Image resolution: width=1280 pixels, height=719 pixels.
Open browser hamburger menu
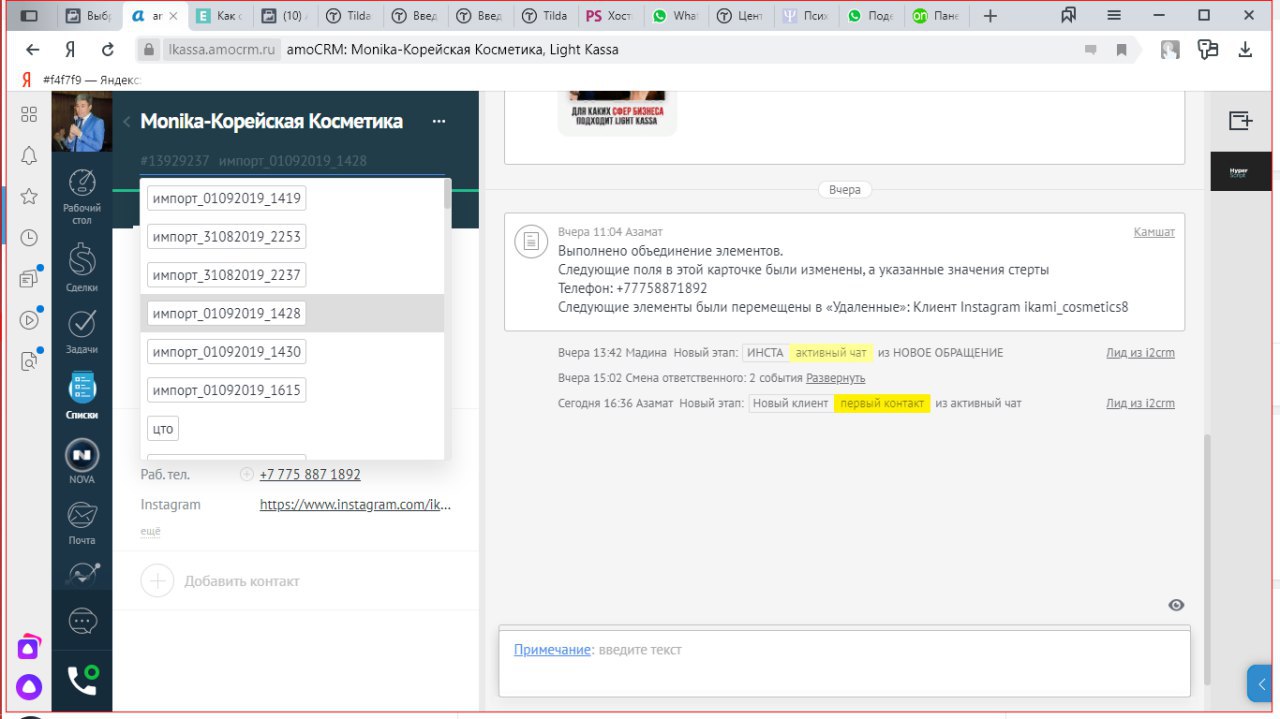click(1114, 16)
